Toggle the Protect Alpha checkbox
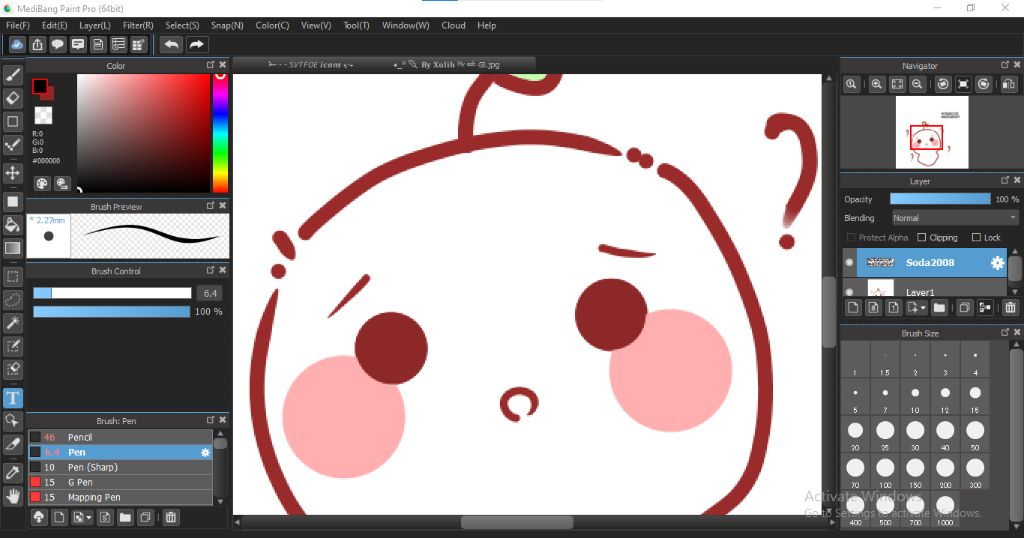Viewport: 1024px width, 538px height. click(851, 237)
